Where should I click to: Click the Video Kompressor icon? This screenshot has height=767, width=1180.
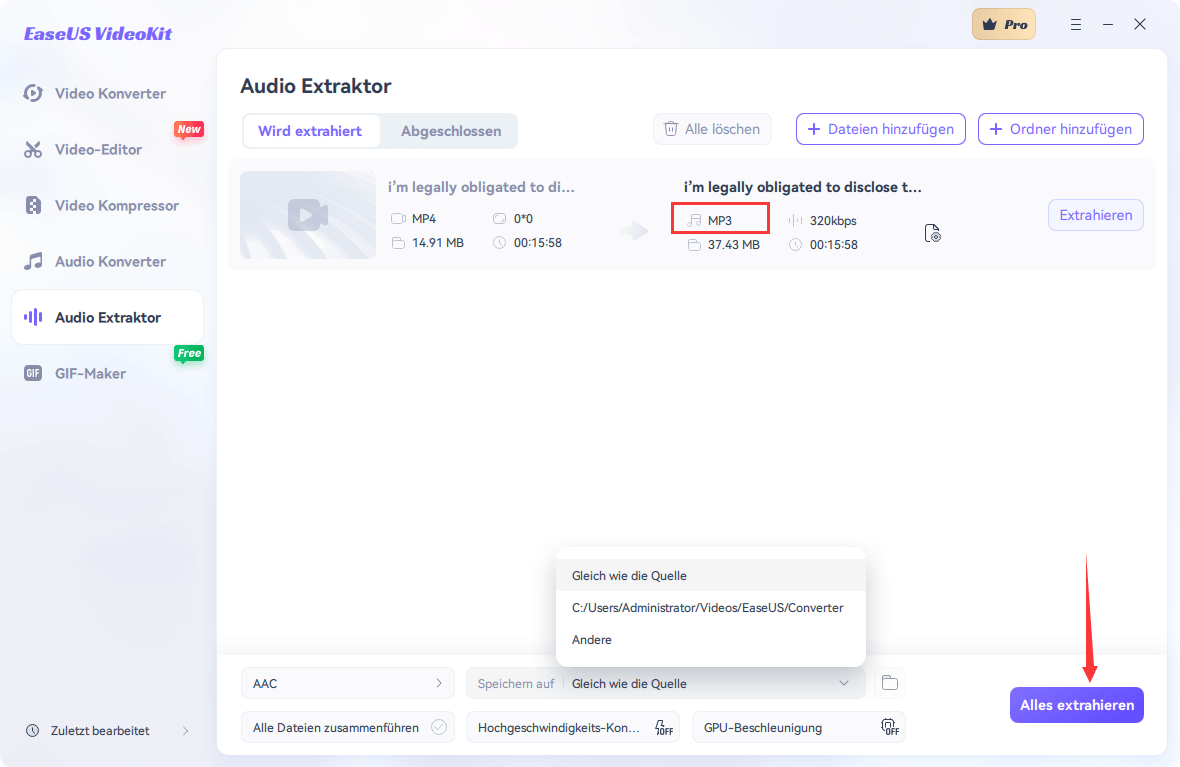[32, 205]
